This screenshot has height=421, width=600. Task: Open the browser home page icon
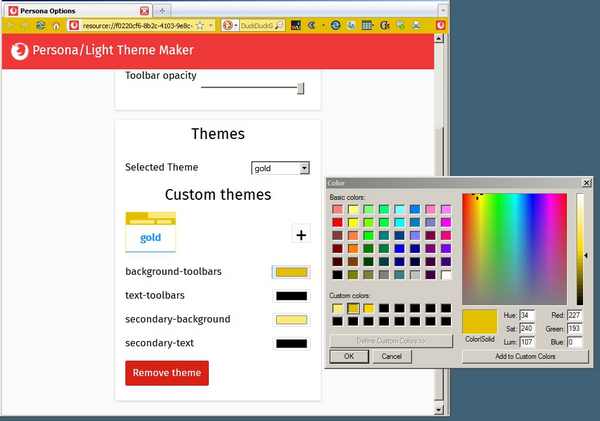tap(56, 26)
